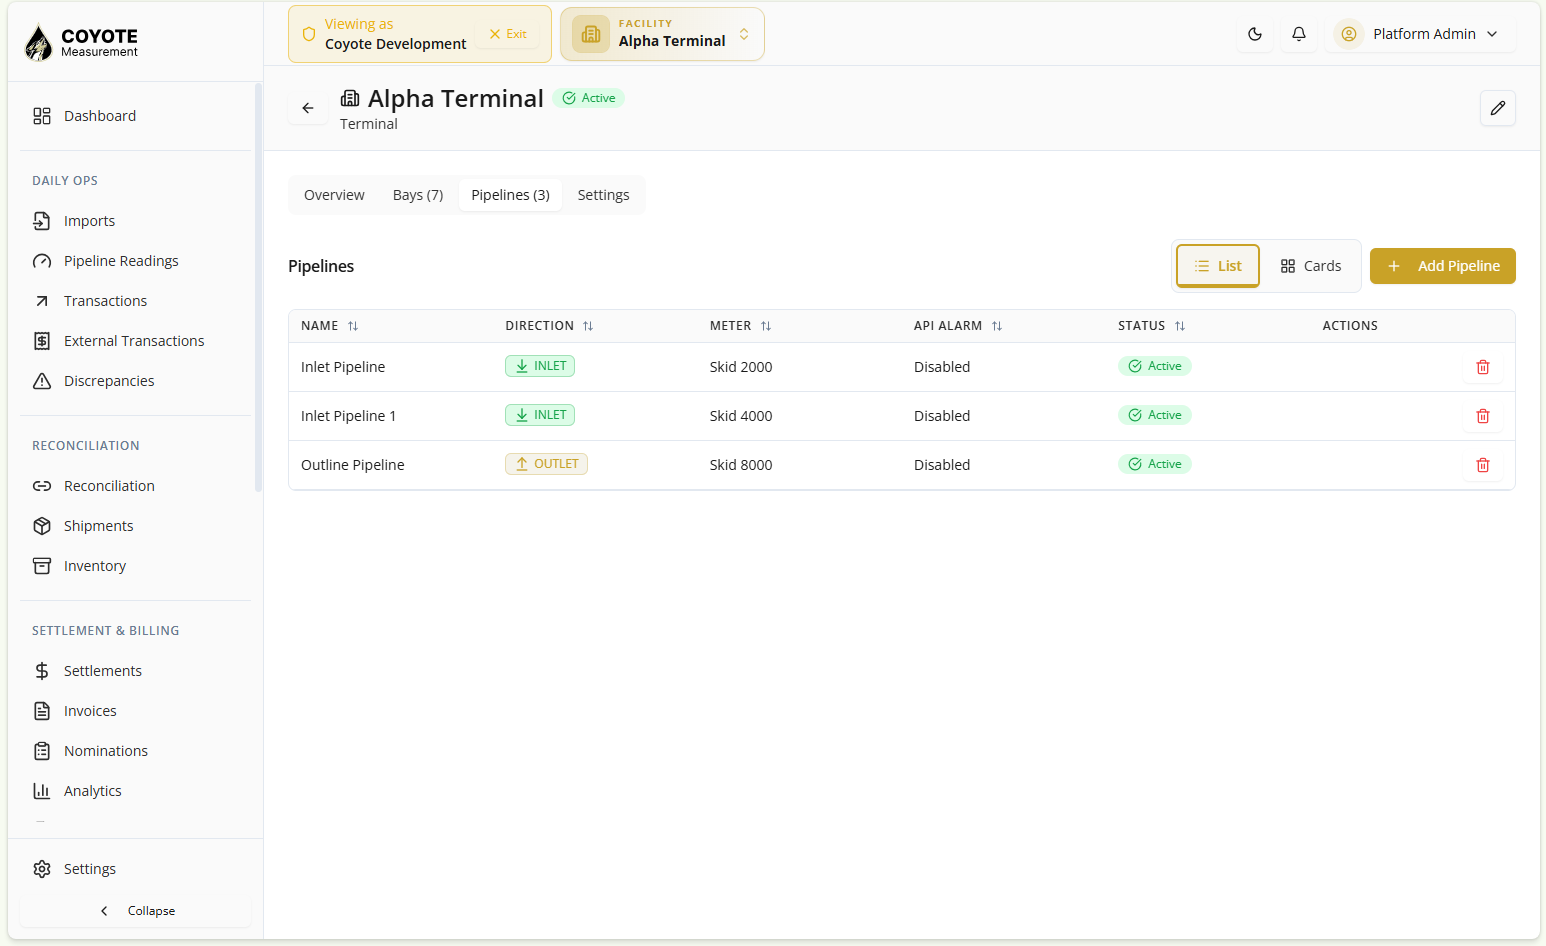Click Disabled alarm in Inlet Pipeline row
The width and height of the screenshot is (1546, 946).
[x=942, y=367]
